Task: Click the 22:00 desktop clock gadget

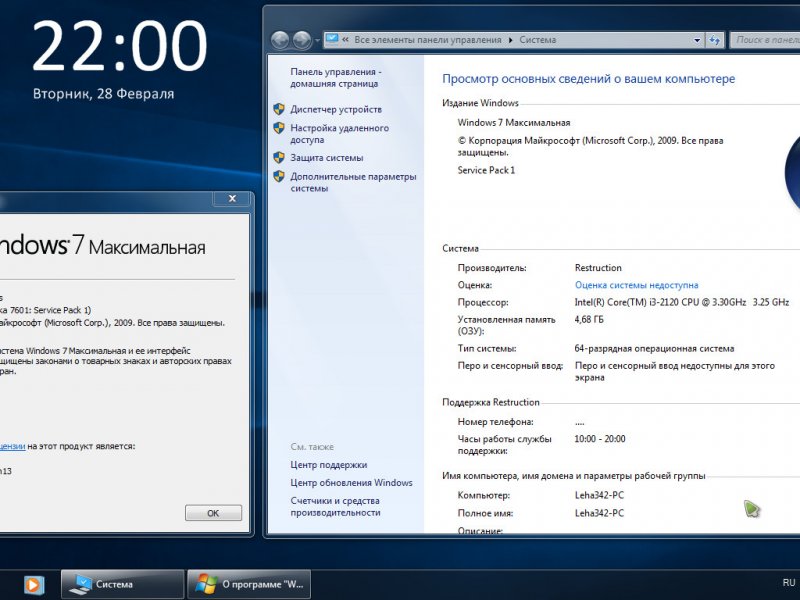Action: click(x=120, y=46)
